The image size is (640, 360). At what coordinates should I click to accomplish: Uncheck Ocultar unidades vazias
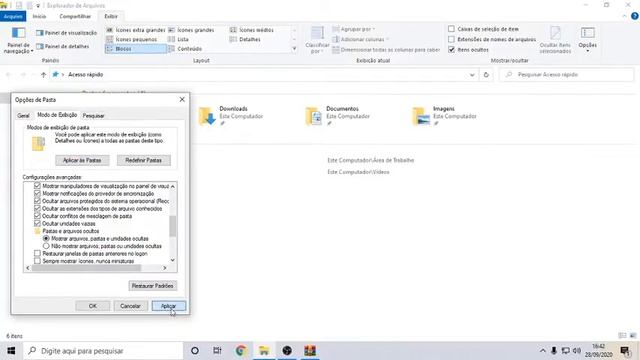[x=37, y=224]
